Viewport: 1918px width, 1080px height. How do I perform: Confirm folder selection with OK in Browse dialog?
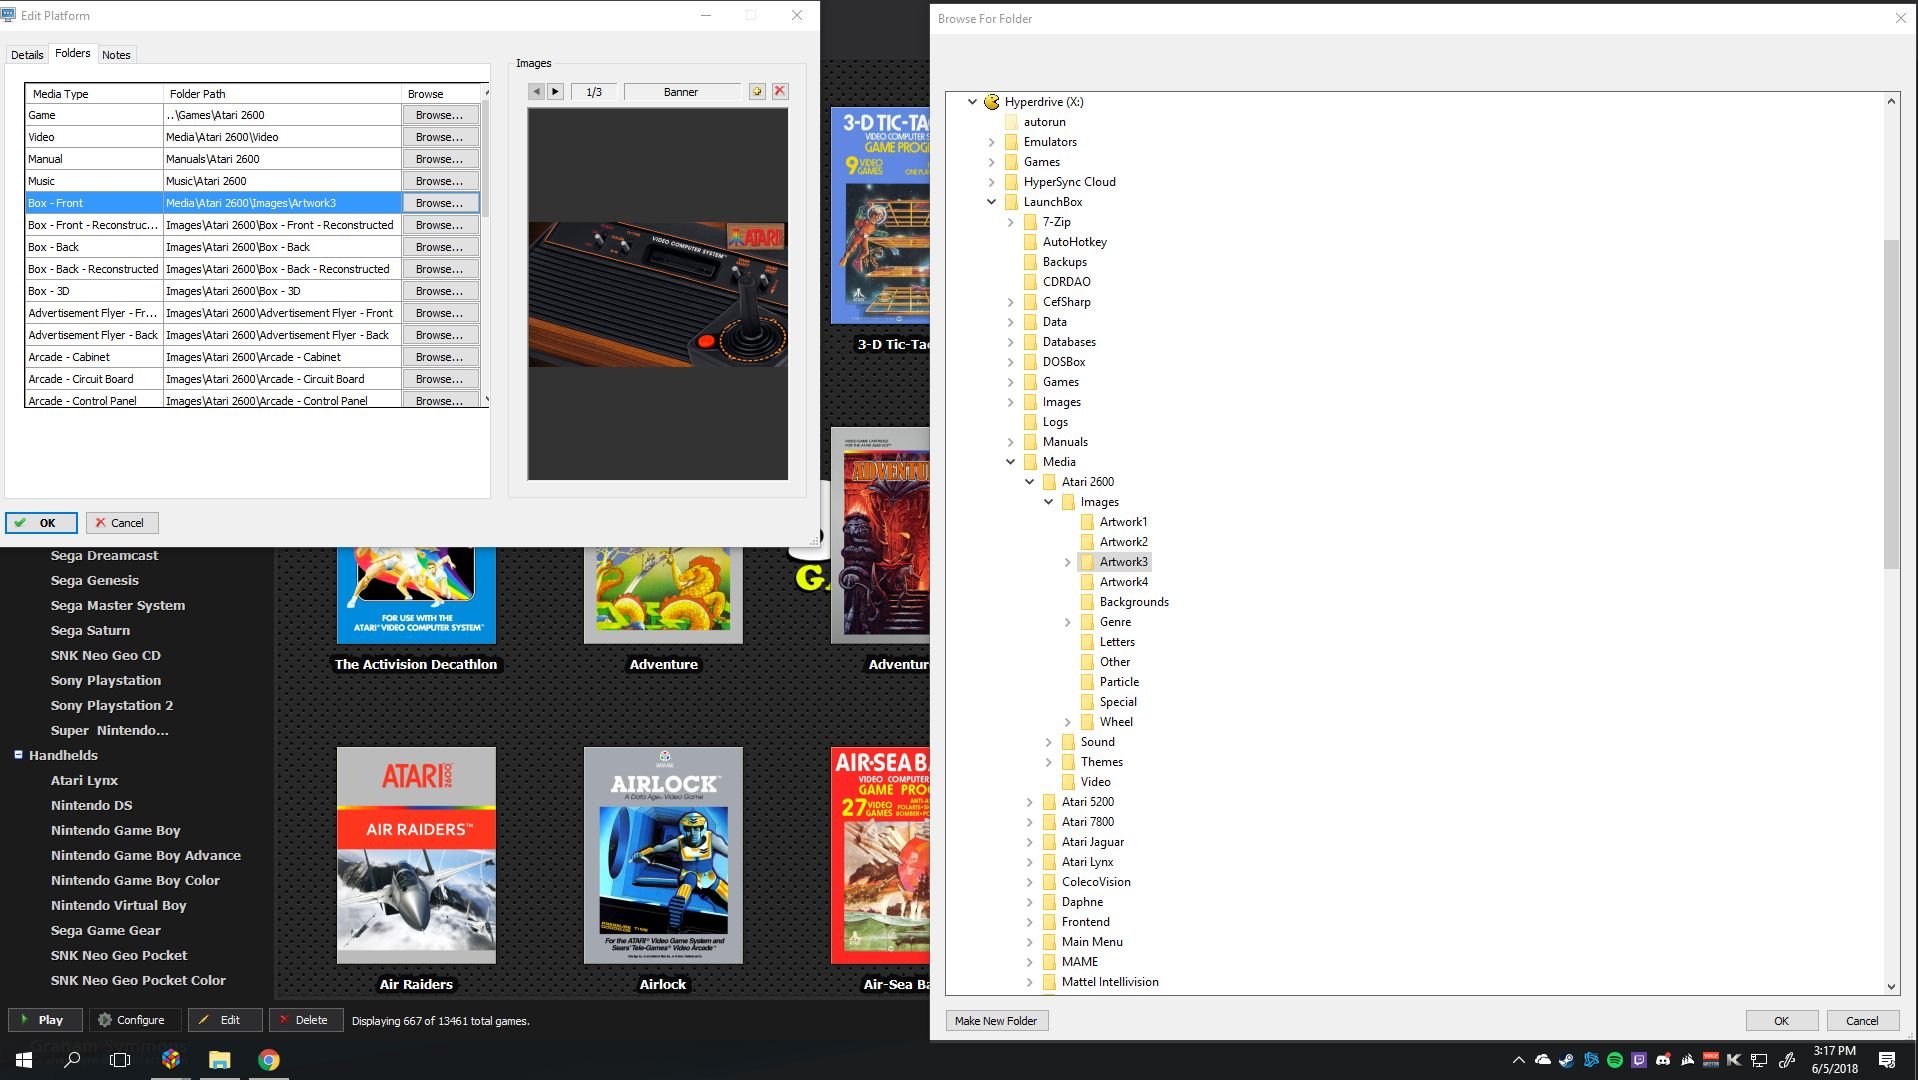tap(1781, 1020)
